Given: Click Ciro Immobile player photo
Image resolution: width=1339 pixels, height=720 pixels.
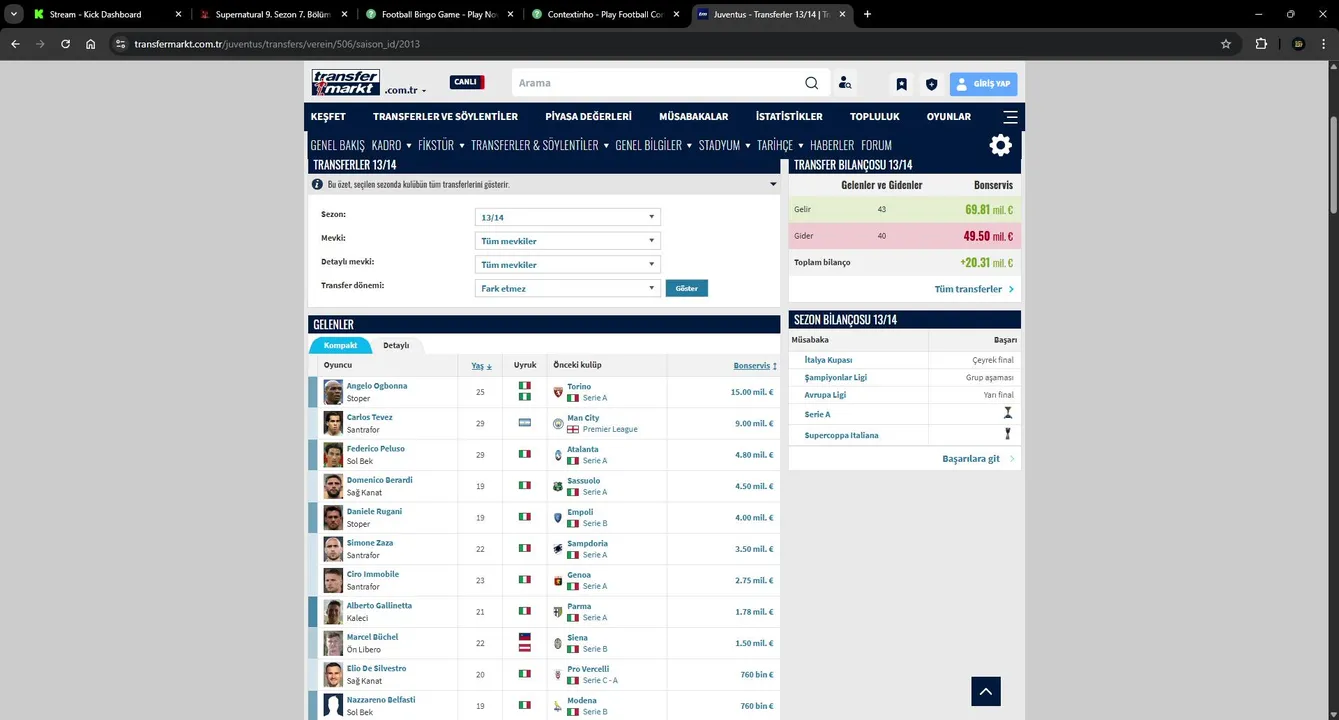Looking at the screenshot, I should 333,580.
